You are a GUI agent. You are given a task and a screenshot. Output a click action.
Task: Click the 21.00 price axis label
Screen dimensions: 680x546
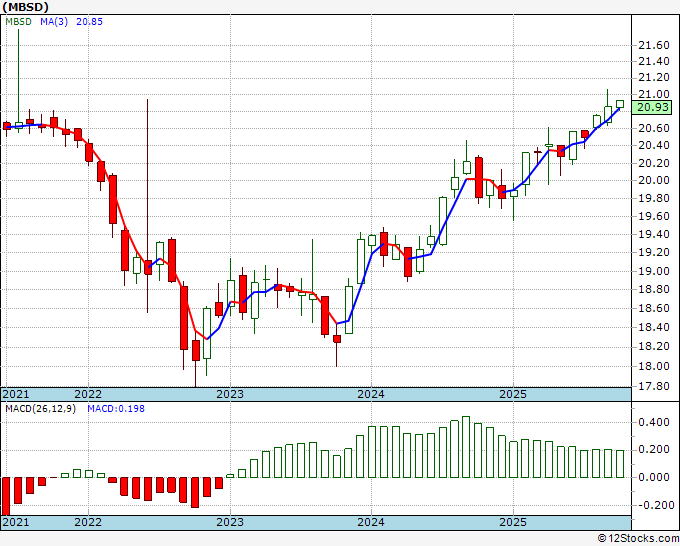coord(654,95)
